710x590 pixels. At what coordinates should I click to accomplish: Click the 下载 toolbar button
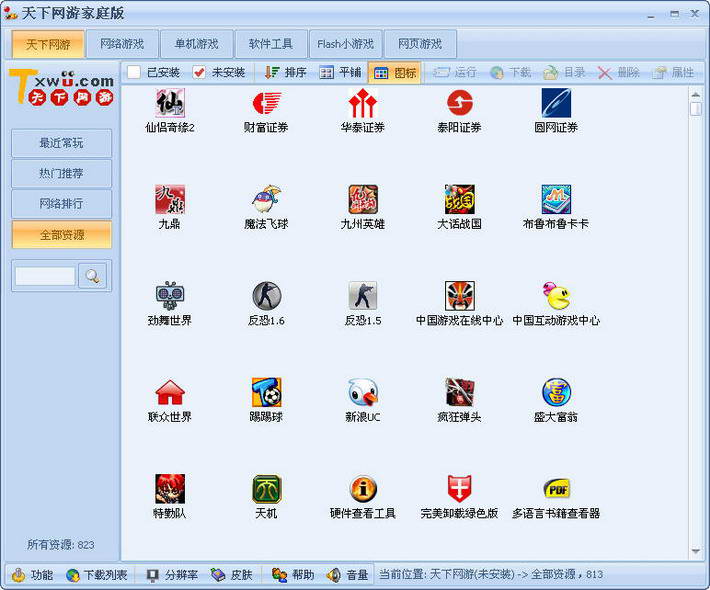[x=510, y=72]
